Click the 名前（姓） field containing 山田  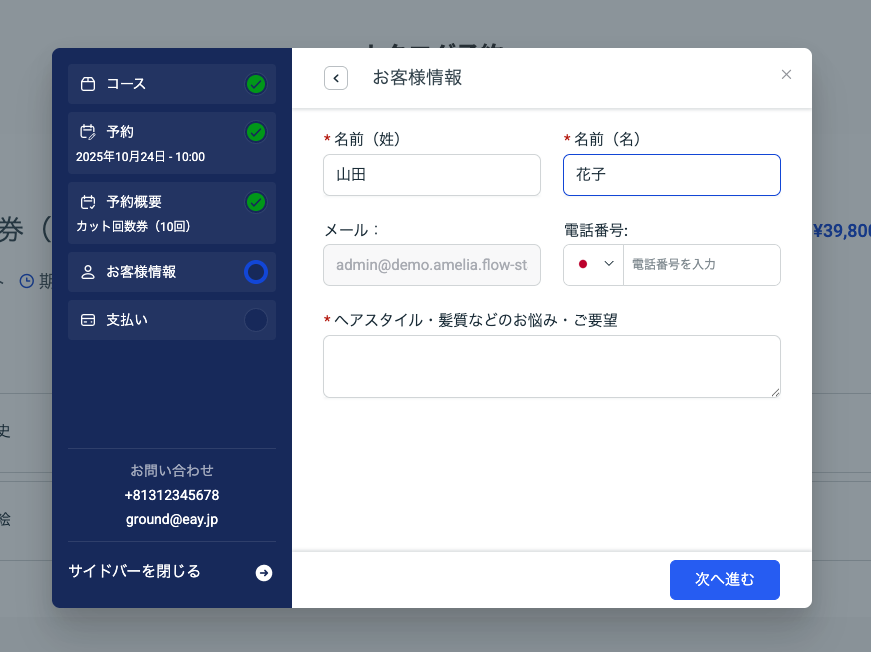[x=431, y=175]
